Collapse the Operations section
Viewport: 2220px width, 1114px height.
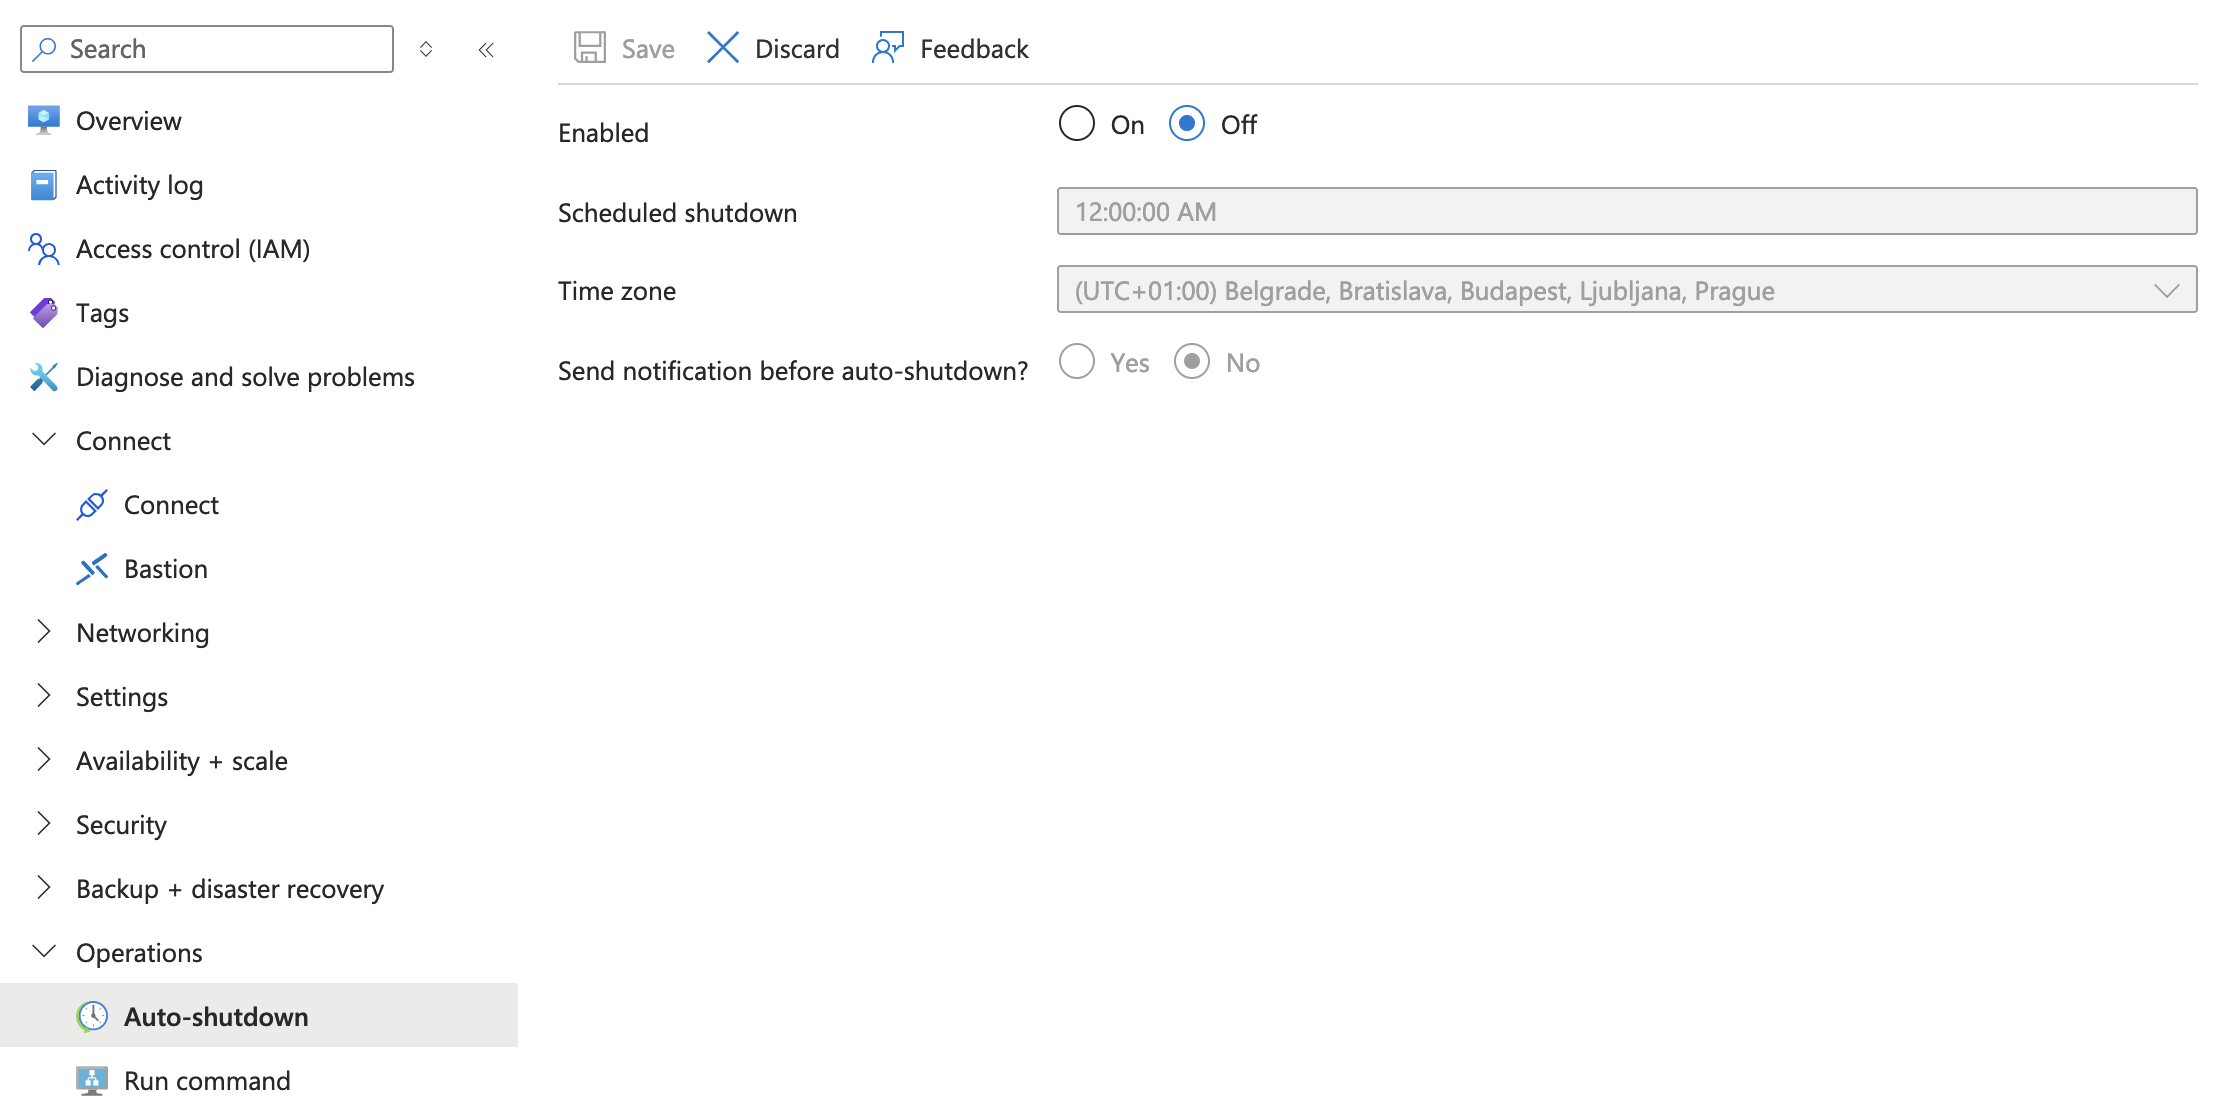(43, 952)
